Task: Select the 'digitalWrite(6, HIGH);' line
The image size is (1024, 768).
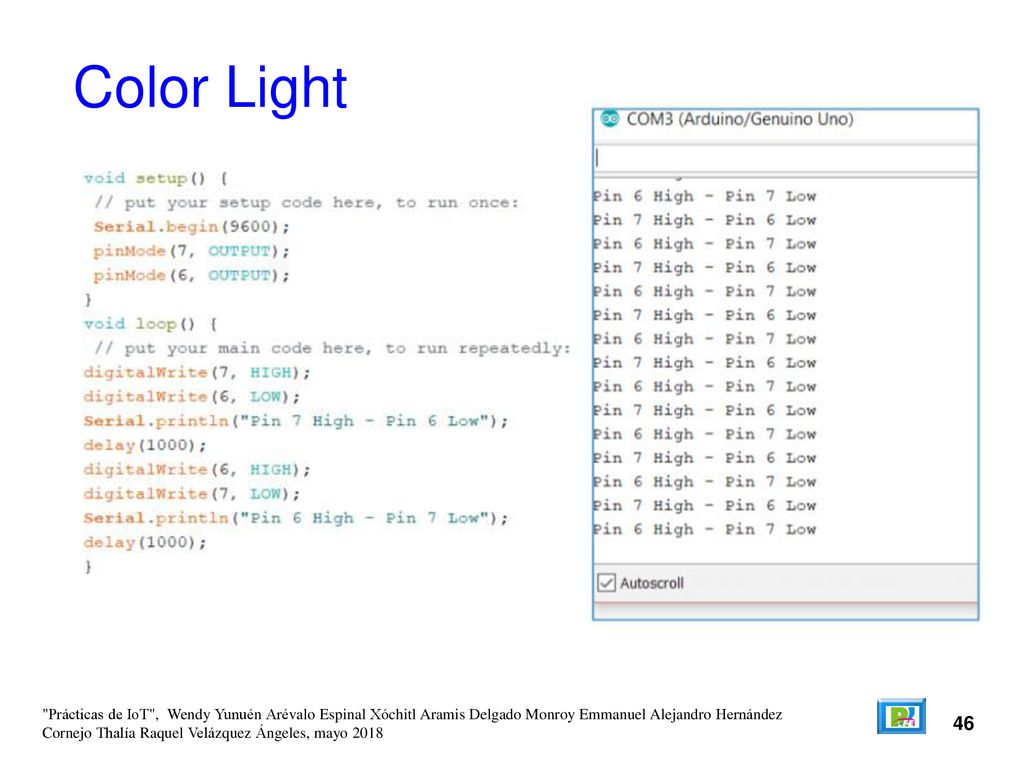Action: pos(197,470)
